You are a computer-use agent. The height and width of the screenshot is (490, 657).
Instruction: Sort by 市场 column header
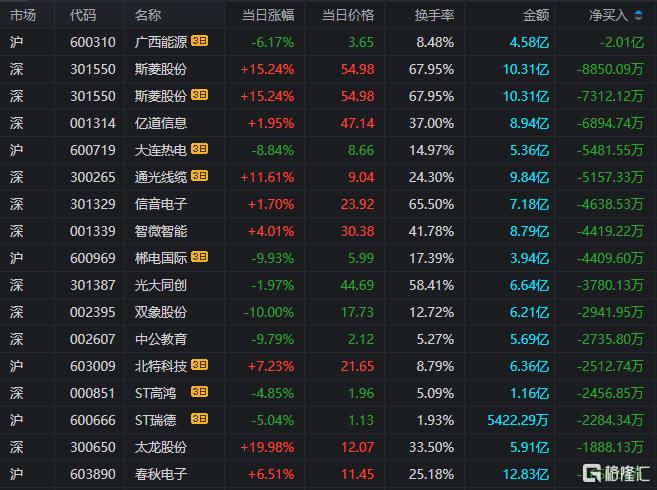[23, 16]
